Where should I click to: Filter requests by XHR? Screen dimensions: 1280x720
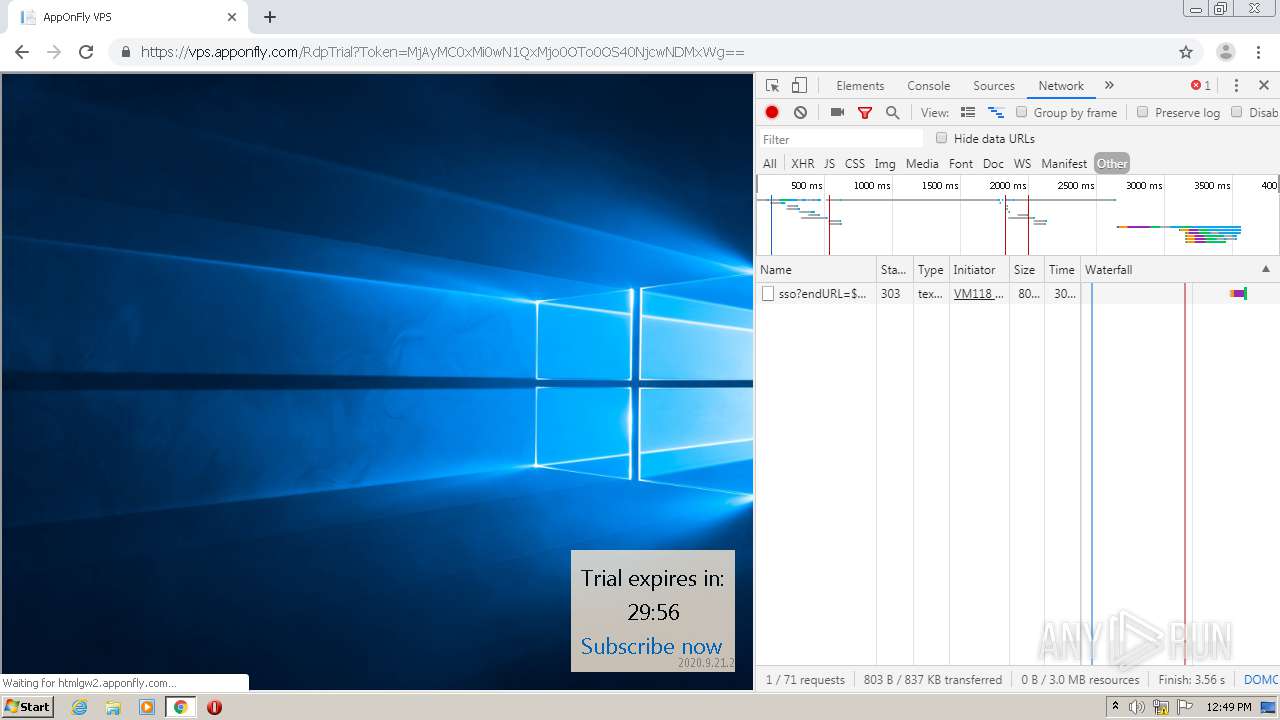(x=803, y=164)
